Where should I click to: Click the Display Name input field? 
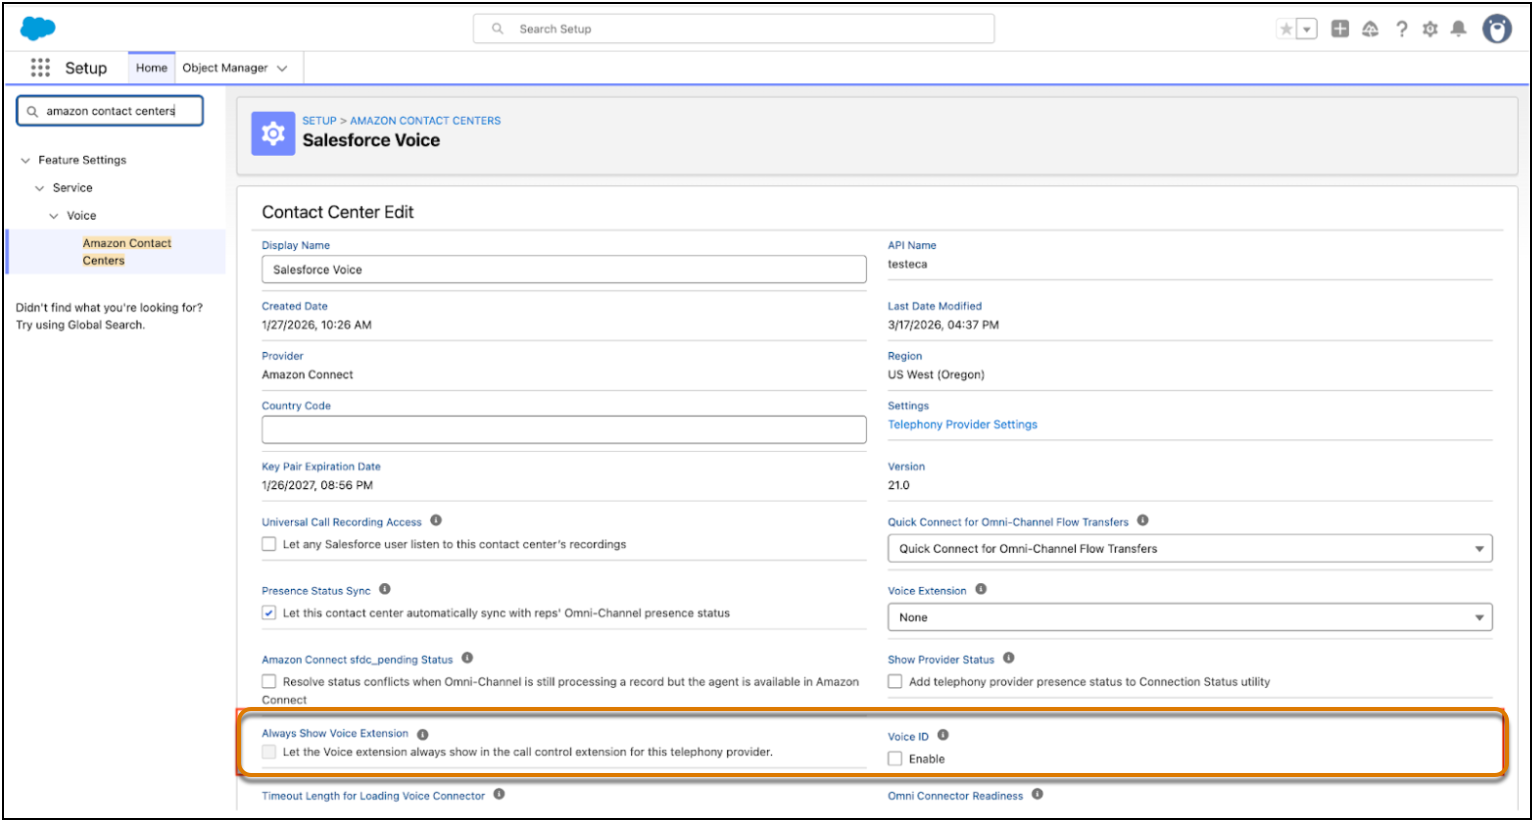pos(564,270)
